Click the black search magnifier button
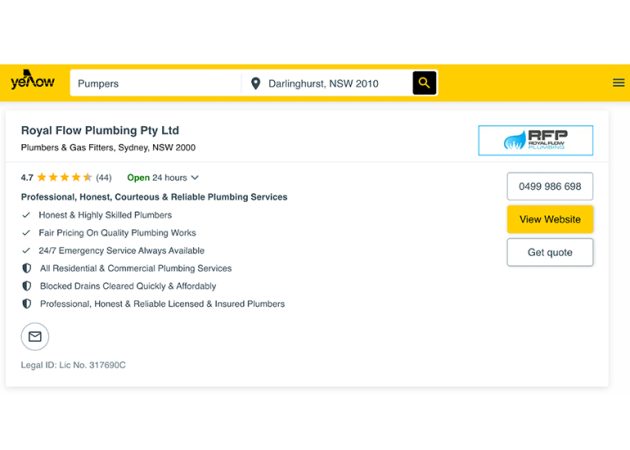 424,83
